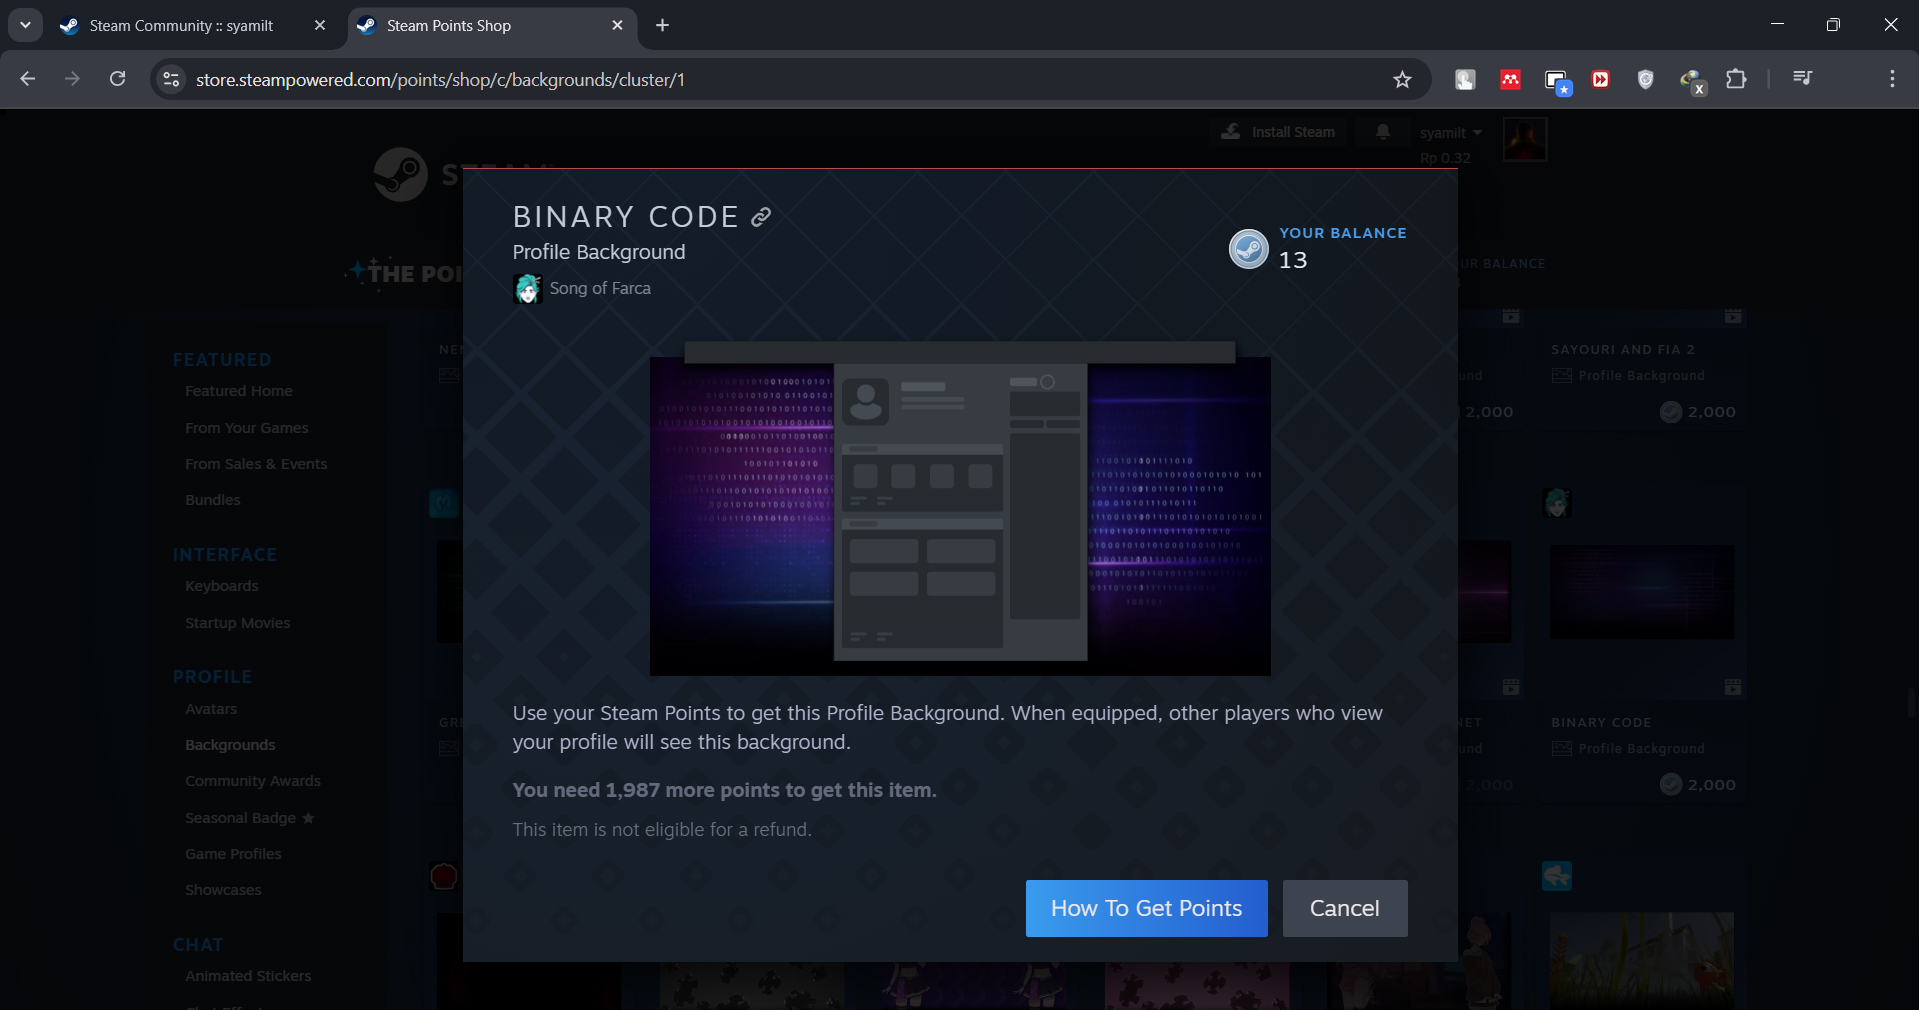The width and height of the screenshot is (1919, 1010).
Task: Click the Binary Code profile background preview
Action: pyautogui.click(x=960, y=509)
